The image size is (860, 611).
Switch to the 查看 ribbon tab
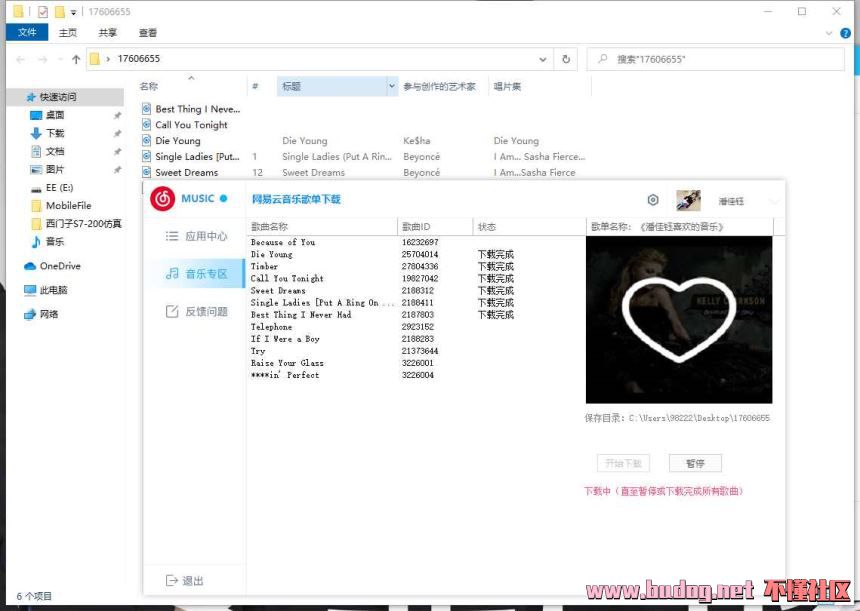tap(148, 33)
